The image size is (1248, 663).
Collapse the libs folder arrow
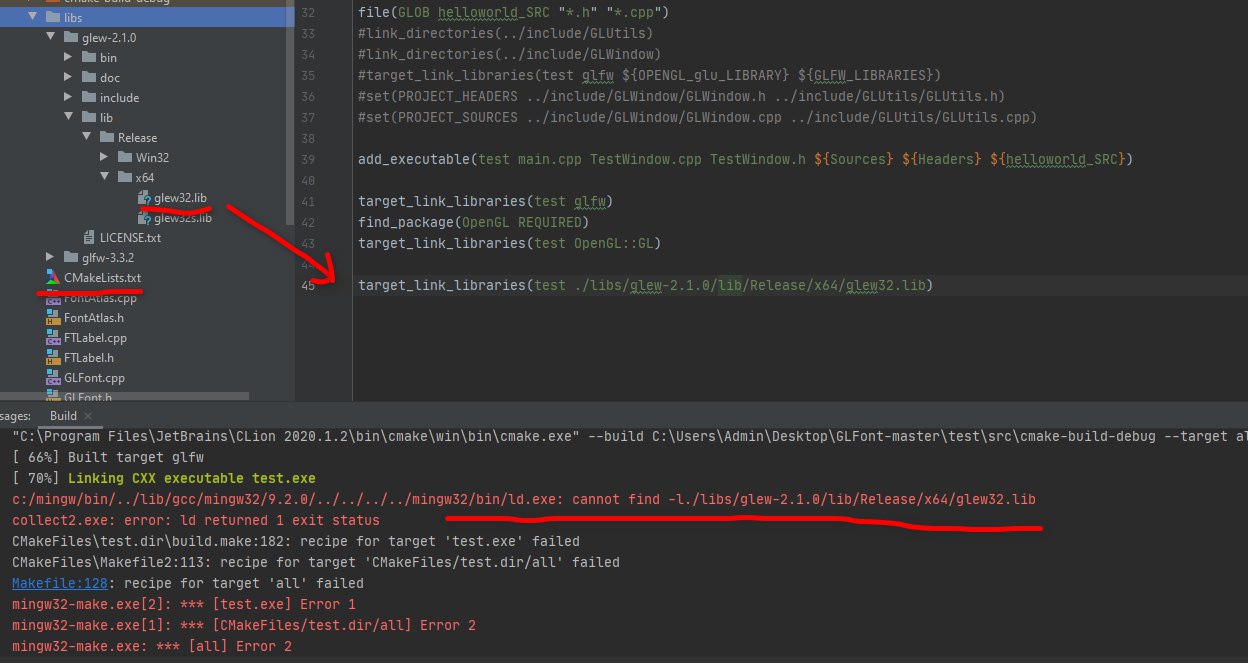31,17
